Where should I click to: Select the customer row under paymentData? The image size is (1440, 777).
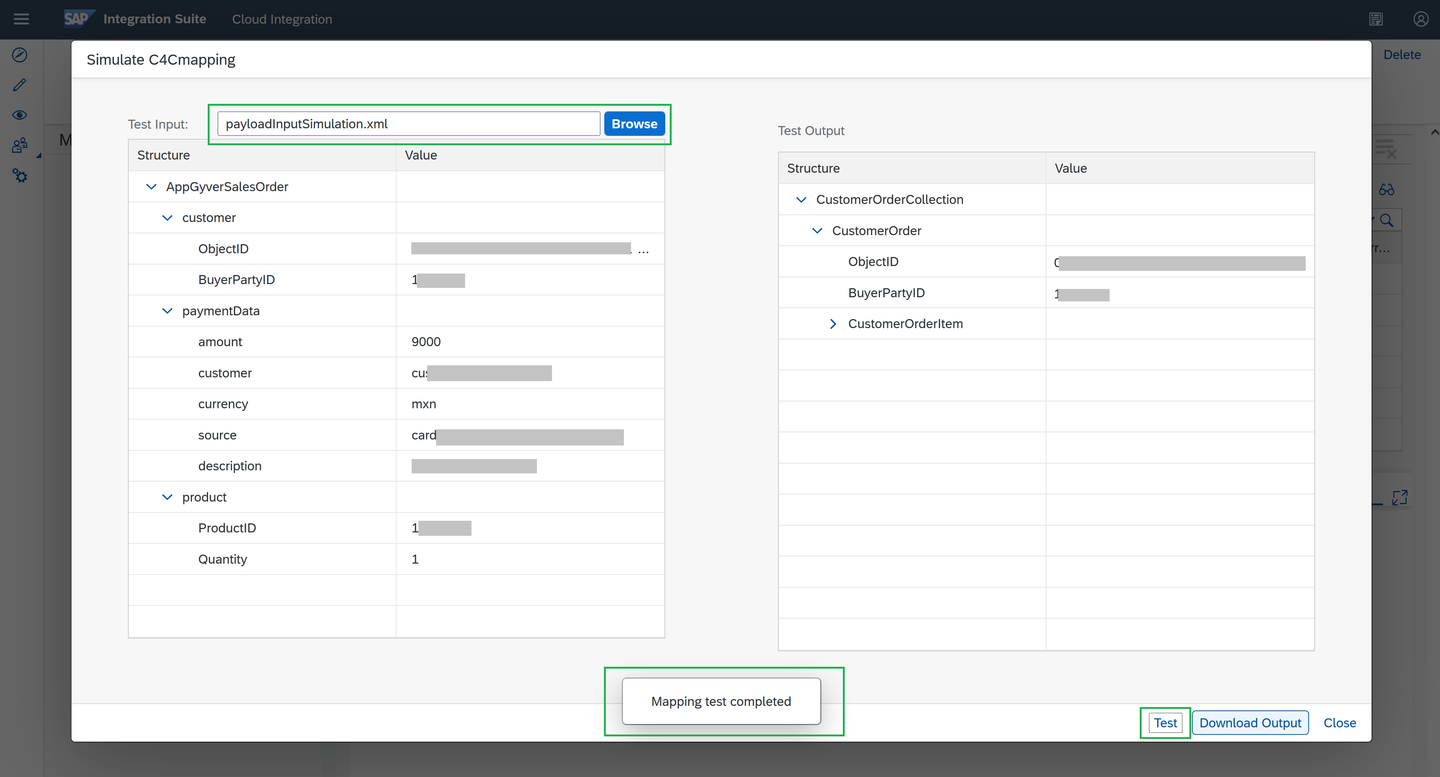(x=396, y=373)
